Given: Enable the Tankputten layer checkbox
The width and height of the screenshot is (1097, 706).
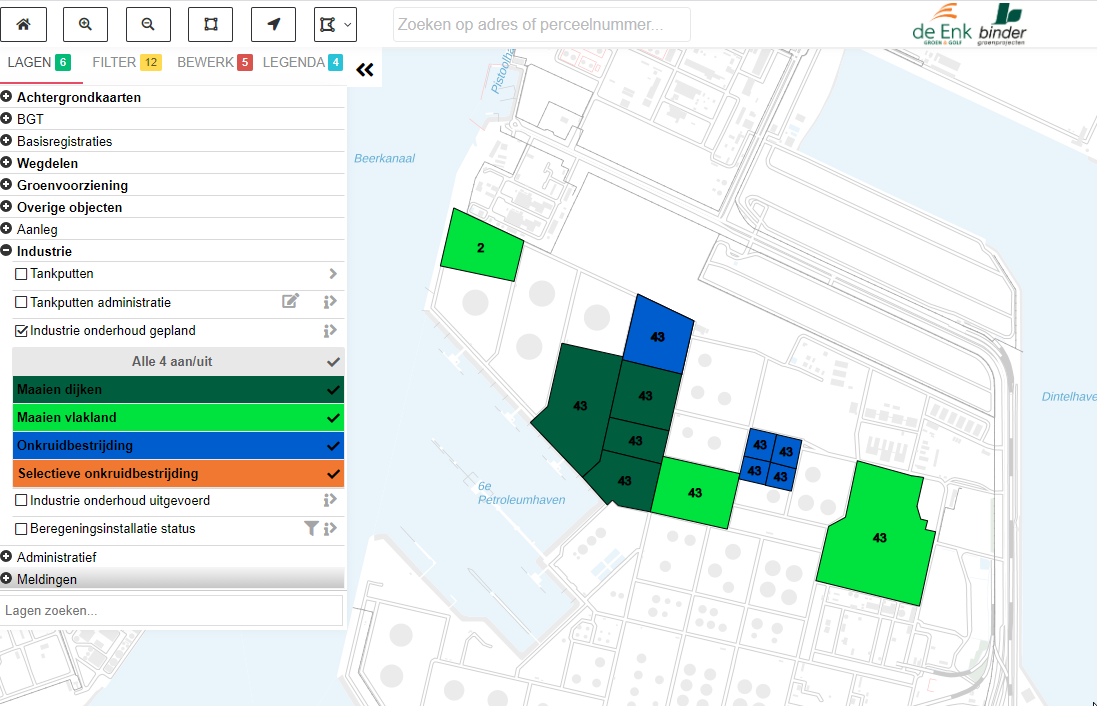Looking at the screenshot, I should [21, 274].
